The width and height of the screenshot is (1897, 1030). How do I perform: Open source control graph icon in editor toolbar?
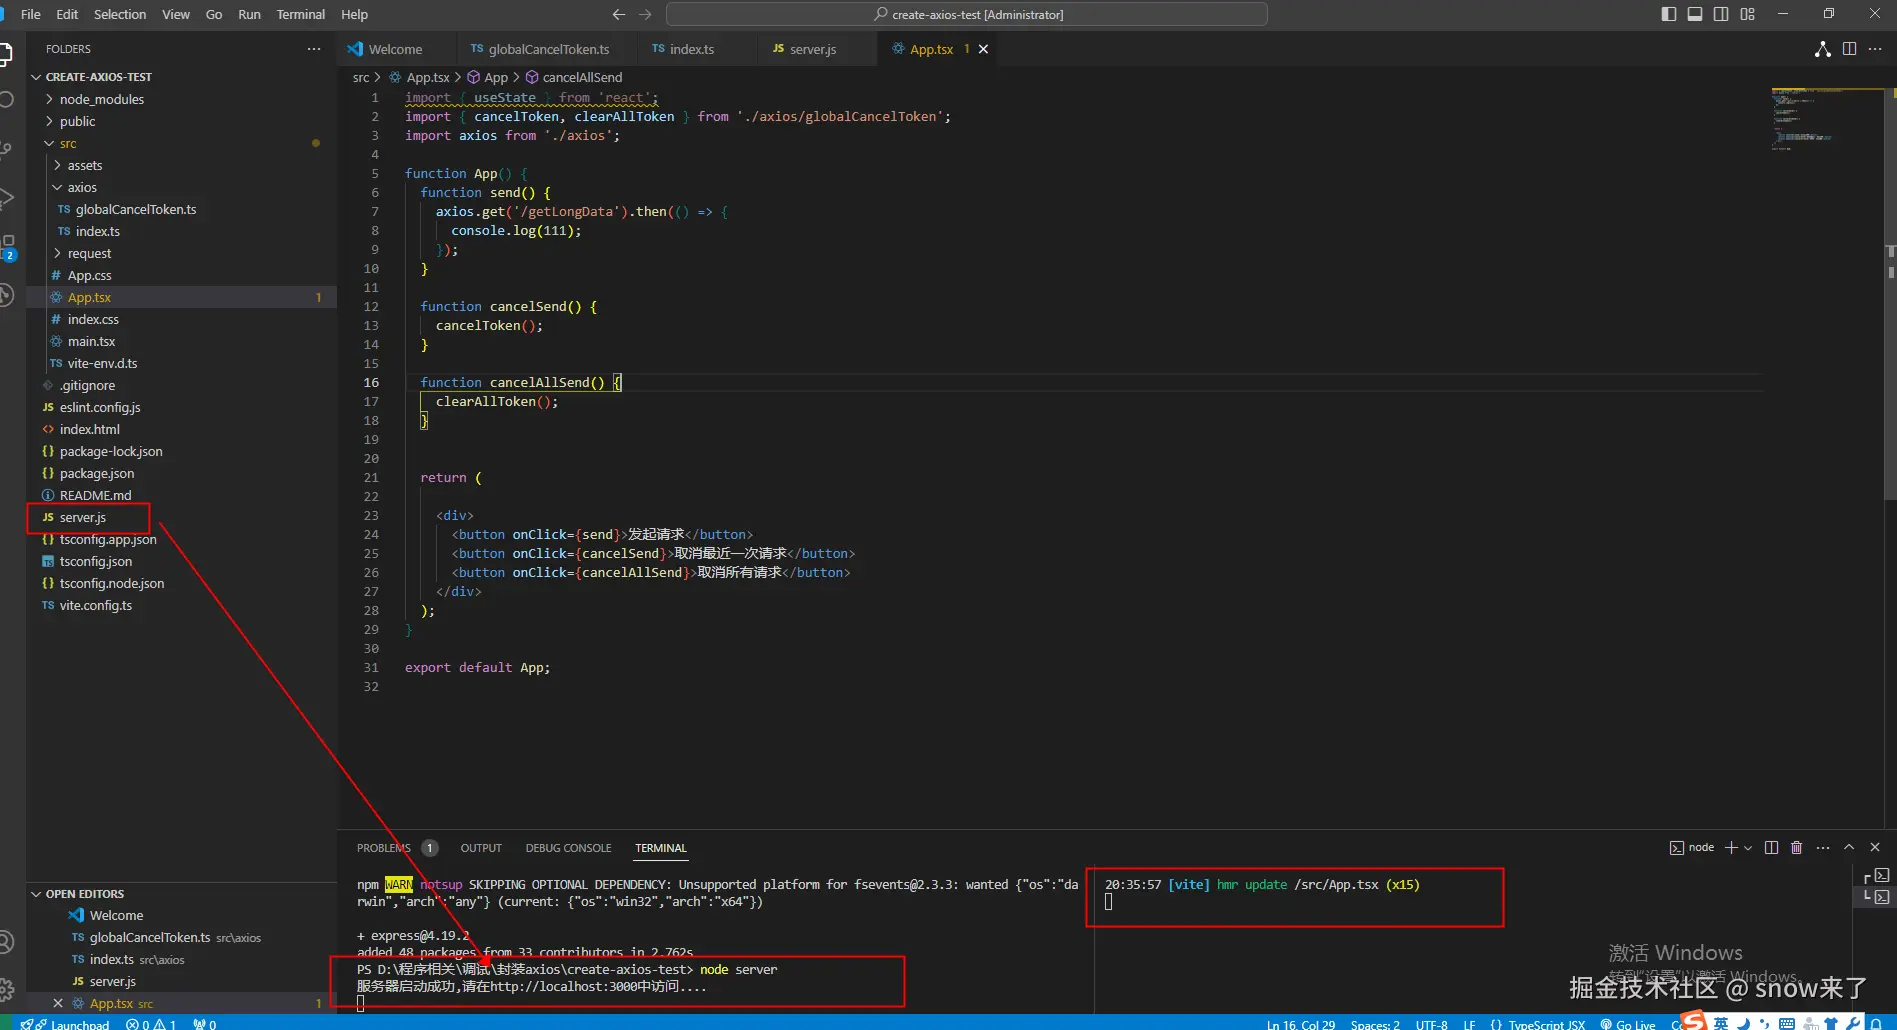(x=1822, y=49)
